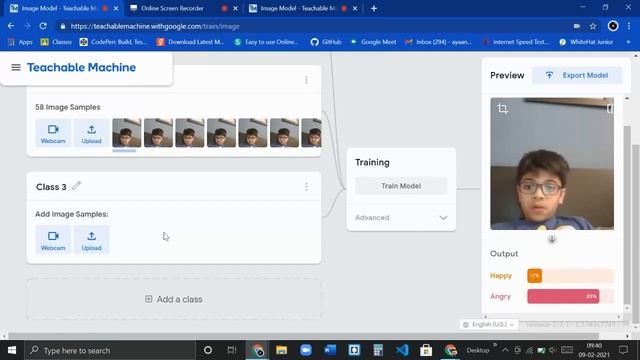Open the notification center icon

[x=623, y=350]
